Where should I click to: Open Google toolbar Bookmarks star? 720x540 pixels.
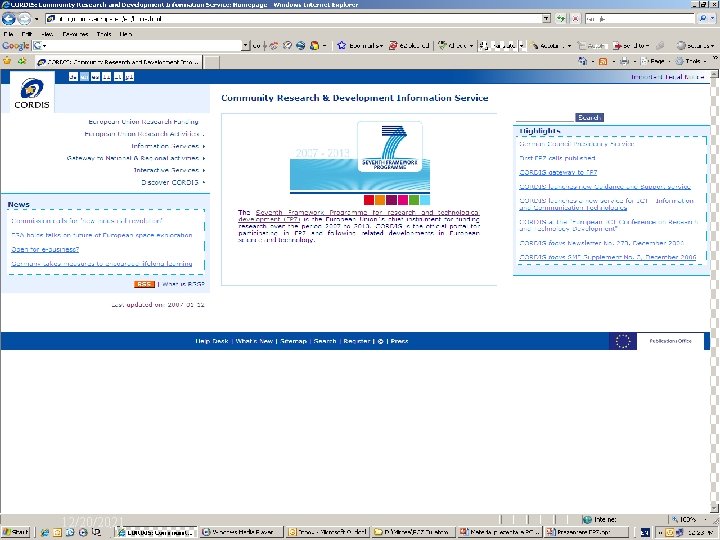point(360,45)
